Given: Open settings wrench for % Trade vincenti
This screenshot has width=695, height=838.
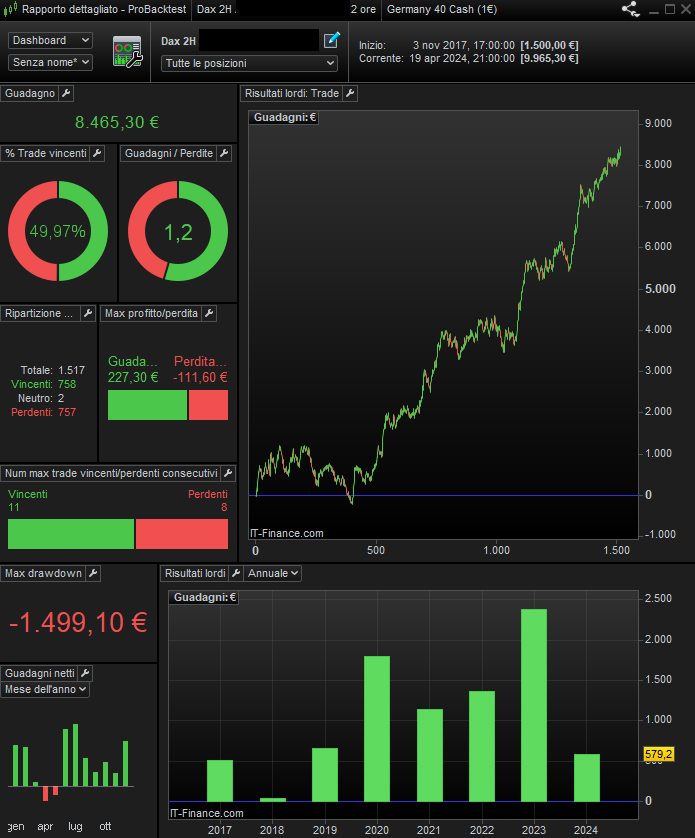Looking at the screenshot, I should (97, 153).
